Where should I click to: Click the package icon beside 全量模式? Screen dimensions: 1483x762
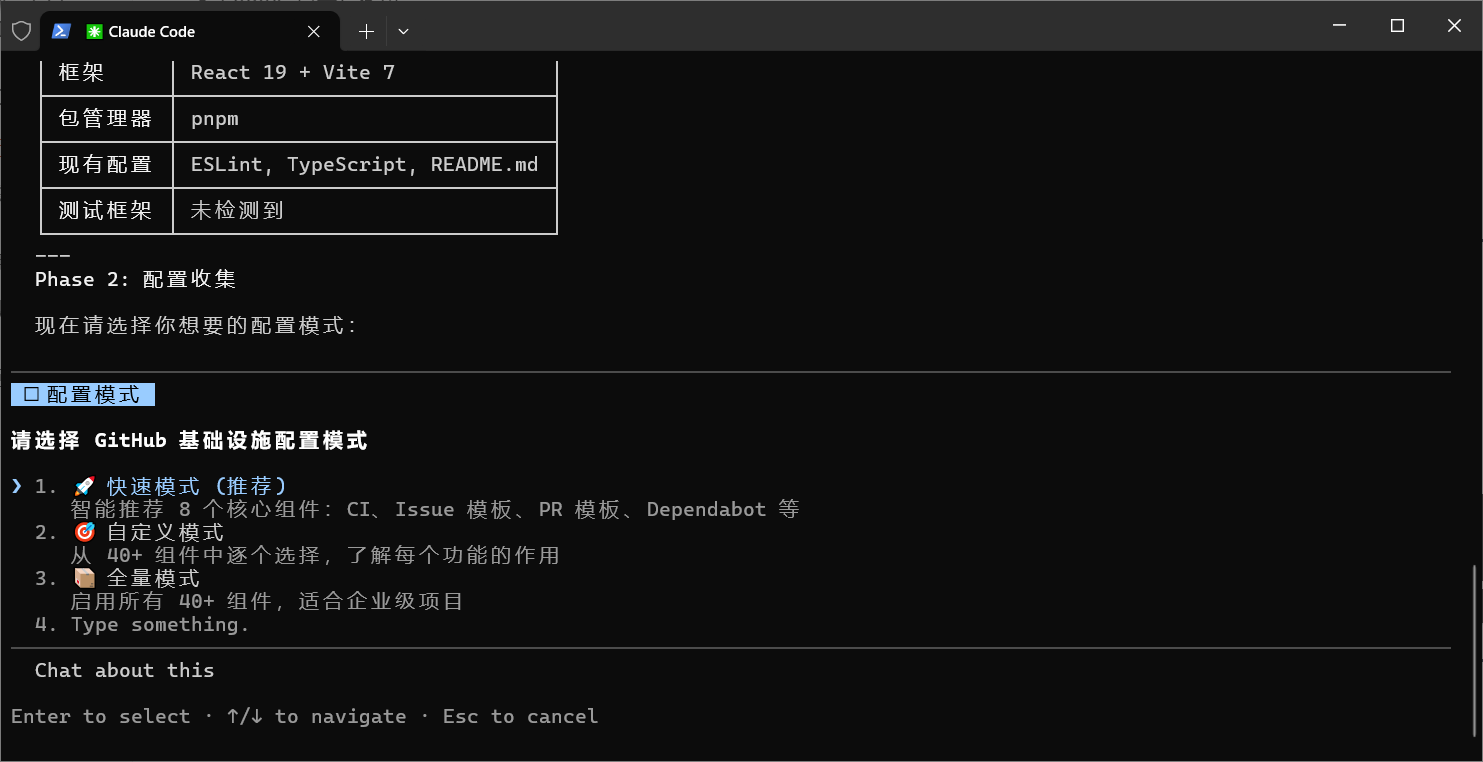tap(84, 577)
